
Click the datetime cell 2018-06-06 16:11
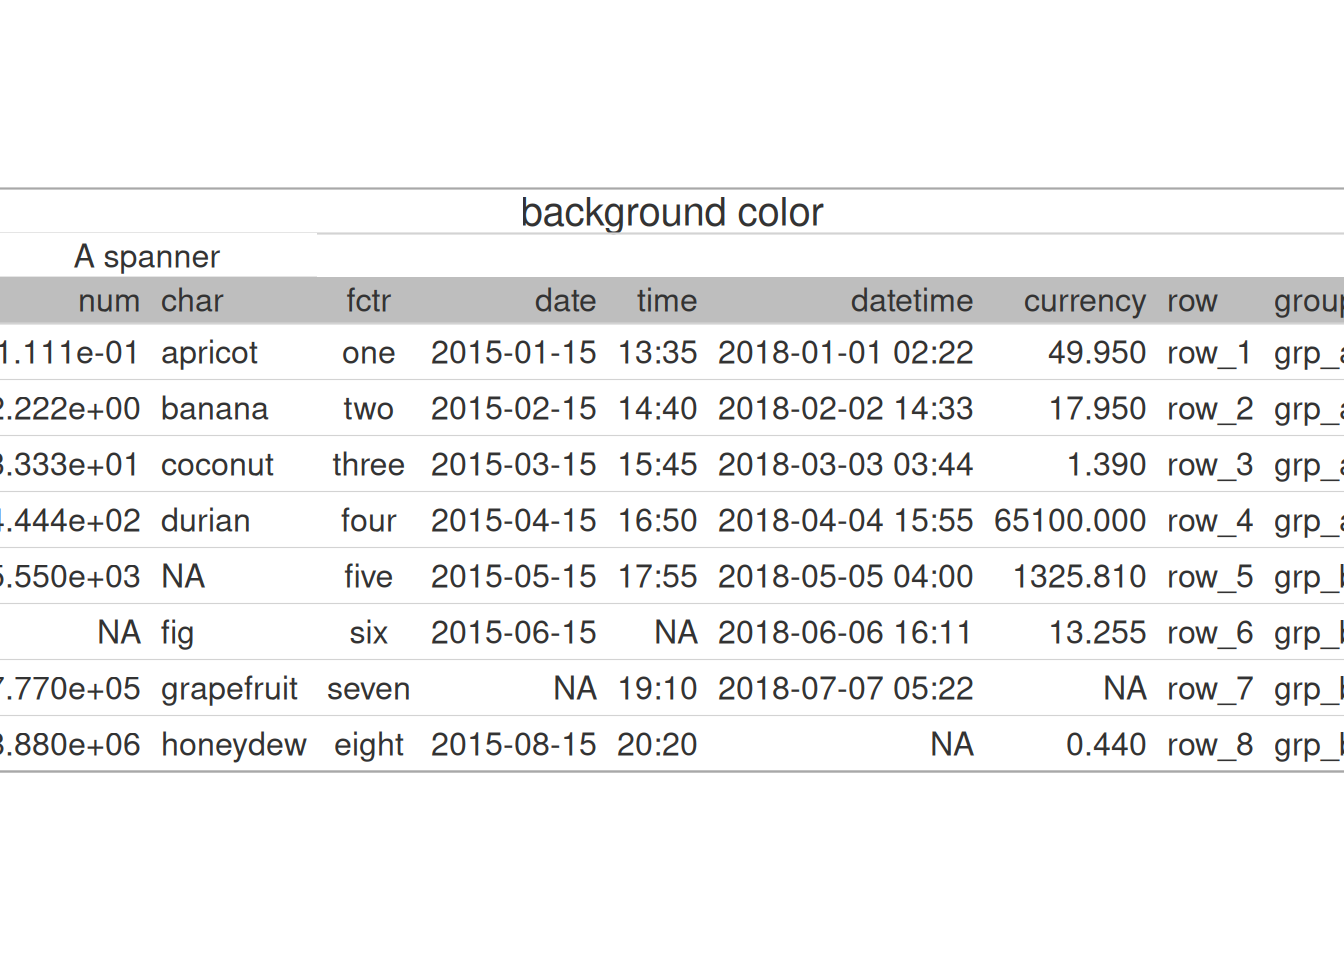(x=845, y=633)
